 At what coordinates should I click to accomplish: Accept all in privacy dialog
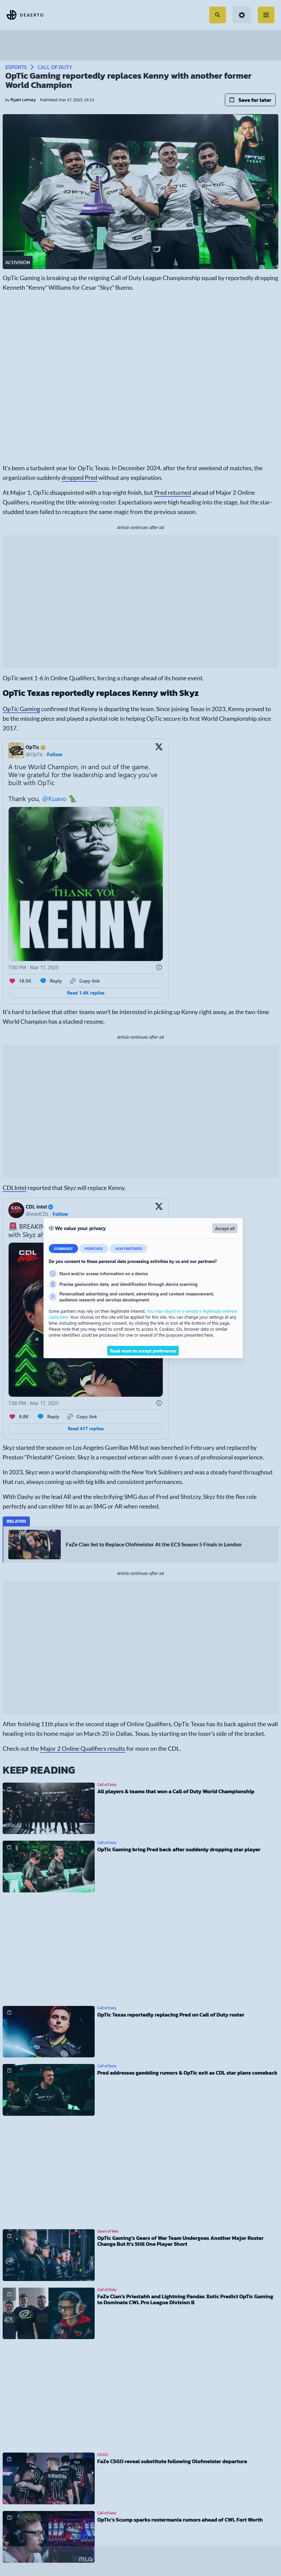coord(225,1228)
